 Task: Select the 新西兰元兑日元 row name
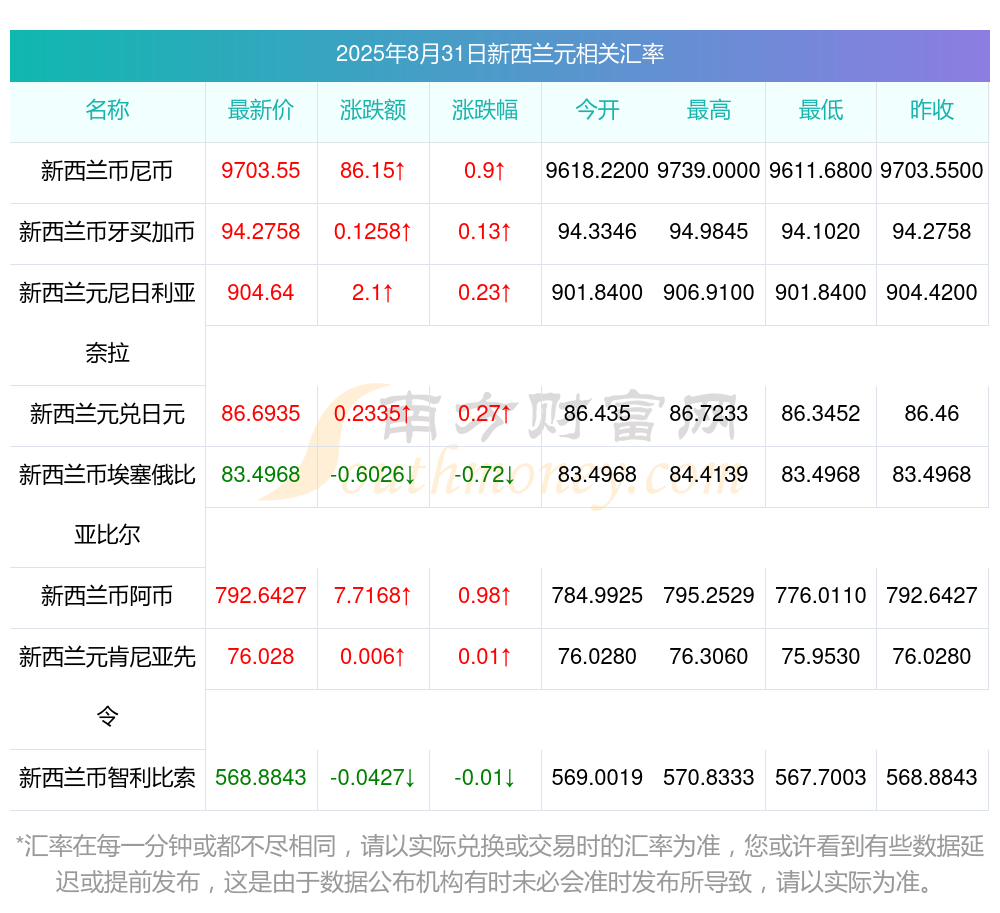tap(107, 414)
